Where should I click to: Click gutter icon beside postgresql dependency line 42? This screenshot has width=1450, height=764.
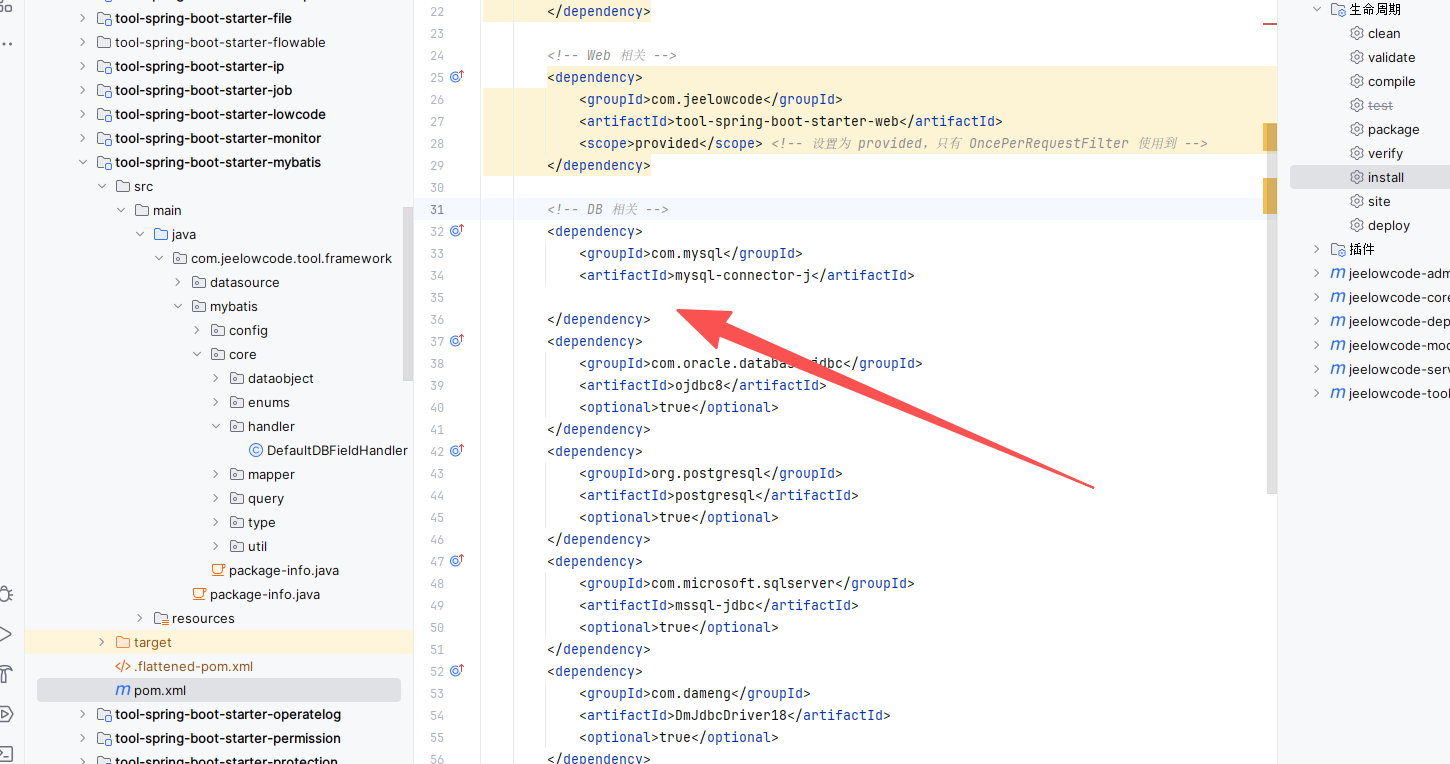pos(457,451)
